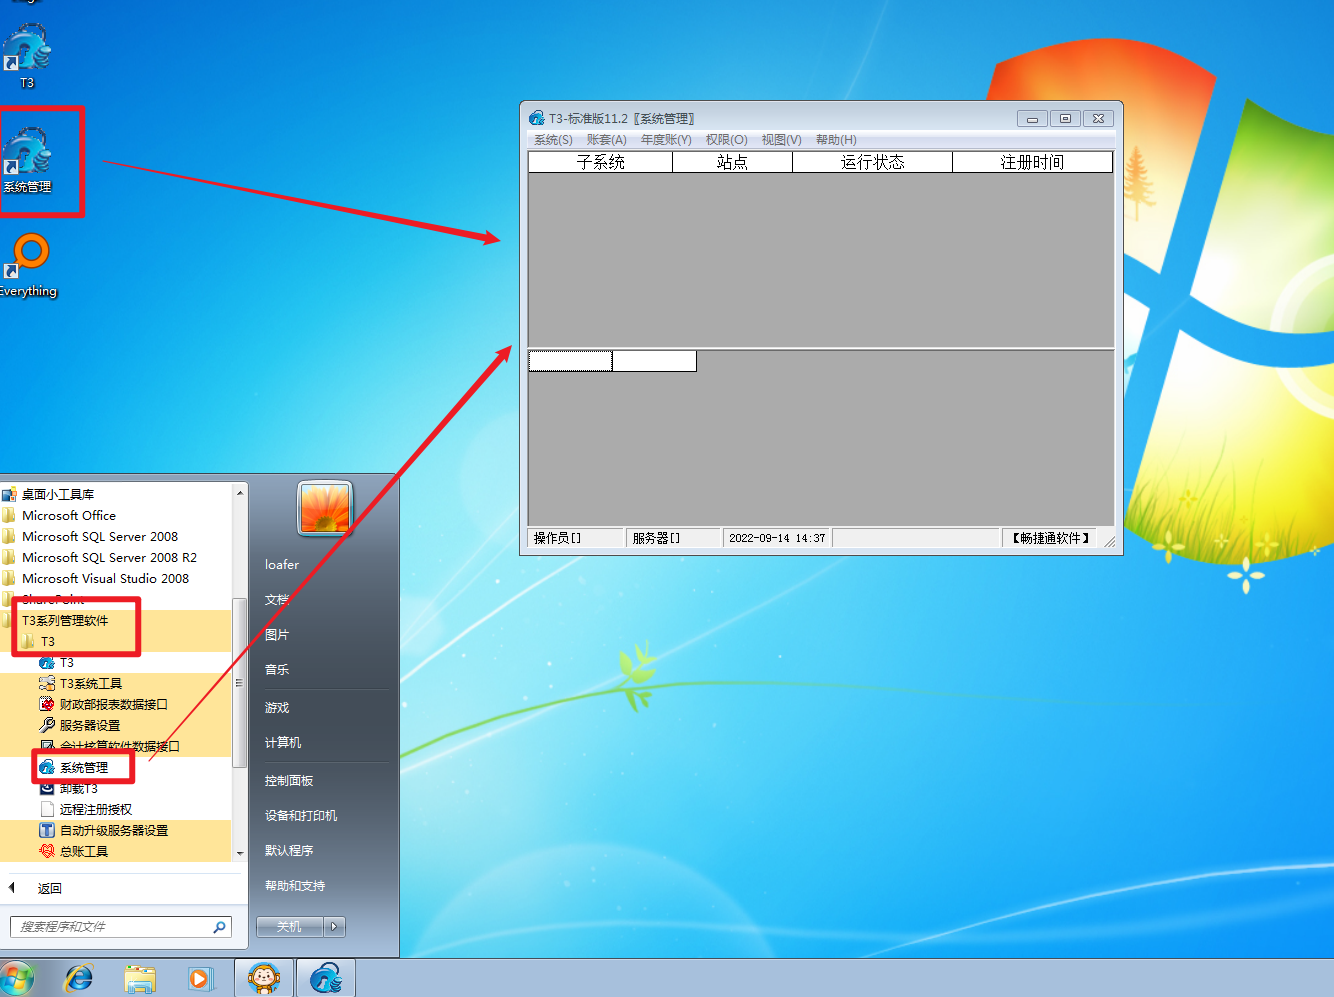Screen dimensions: 1334x997
Task: Open 图片 in the Start menu
Action: (x=277, y=635)
